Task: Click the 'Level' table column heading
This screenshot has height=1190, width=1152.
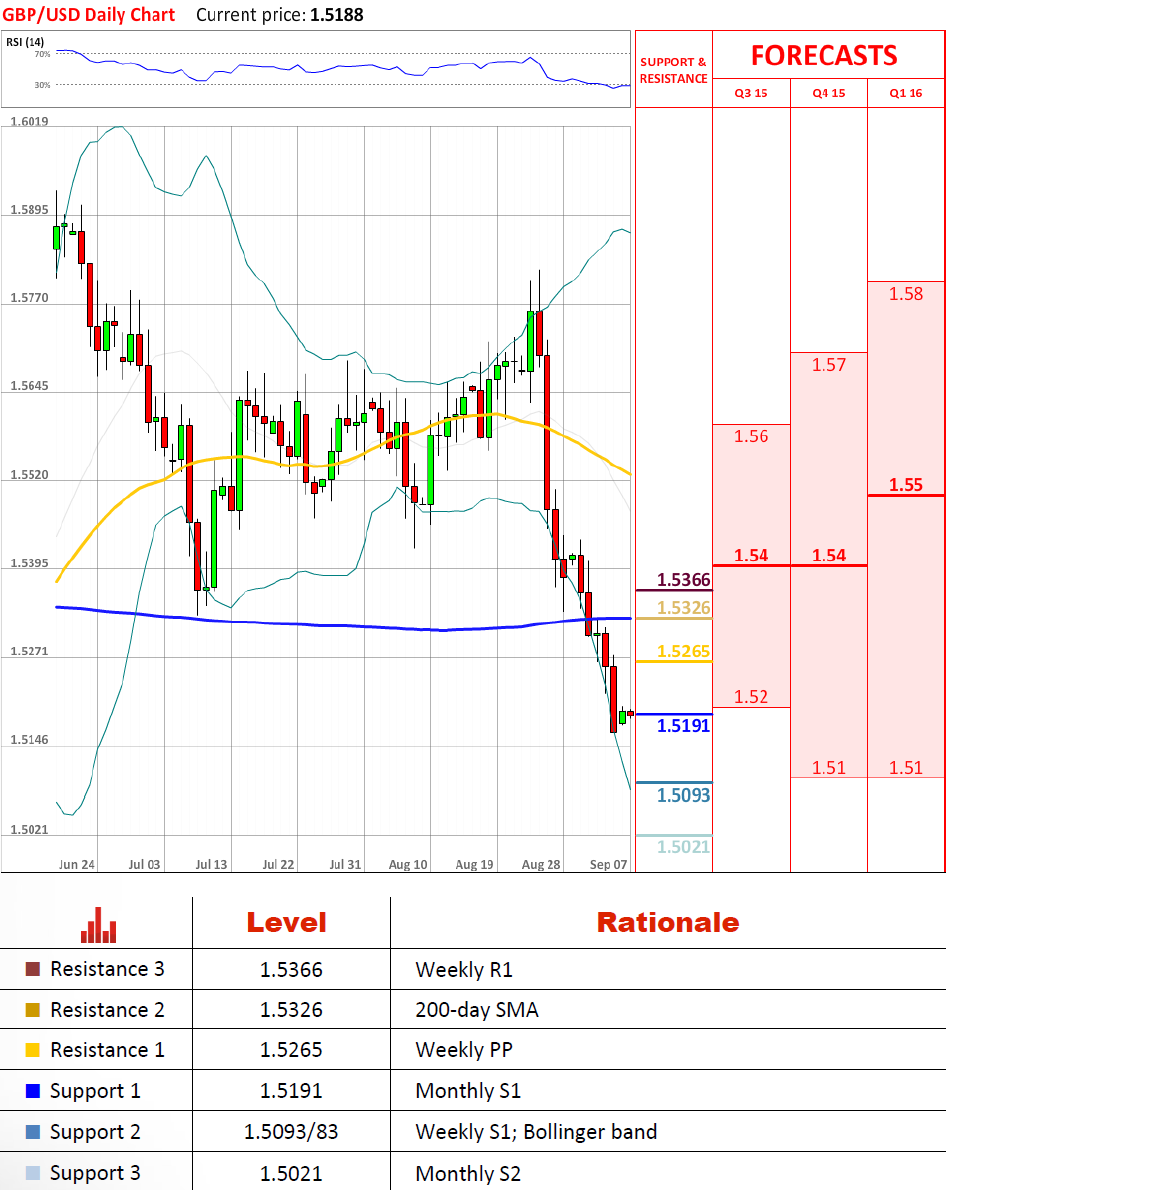Action: point(287,923)
